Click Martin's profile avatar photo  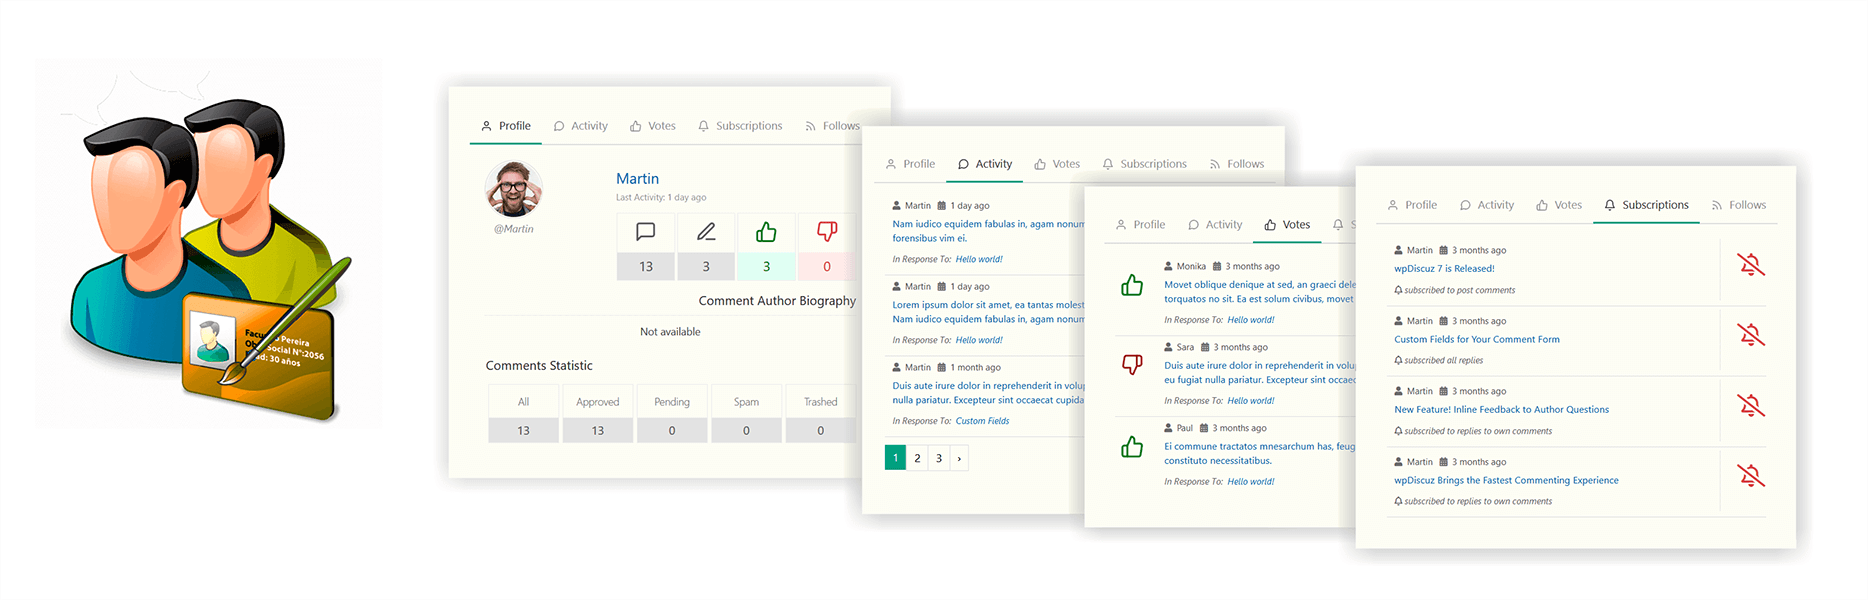click(x=513, y=188)
